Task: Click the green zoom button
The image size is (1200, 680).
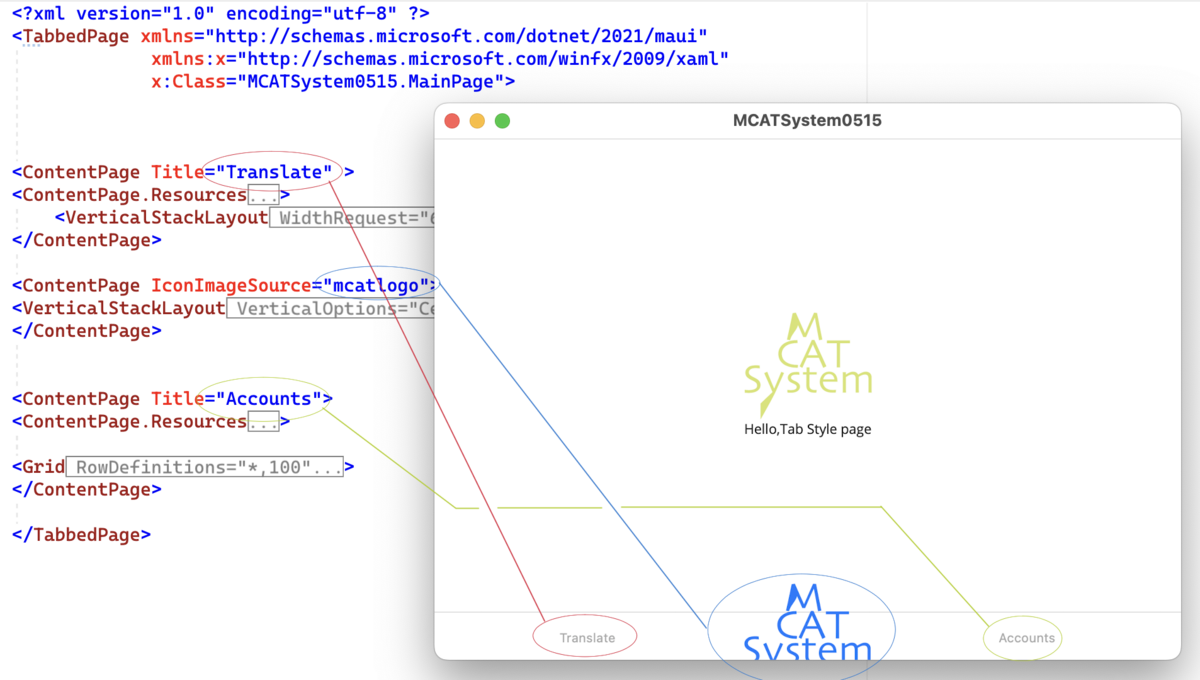Action: pos(502,120)
